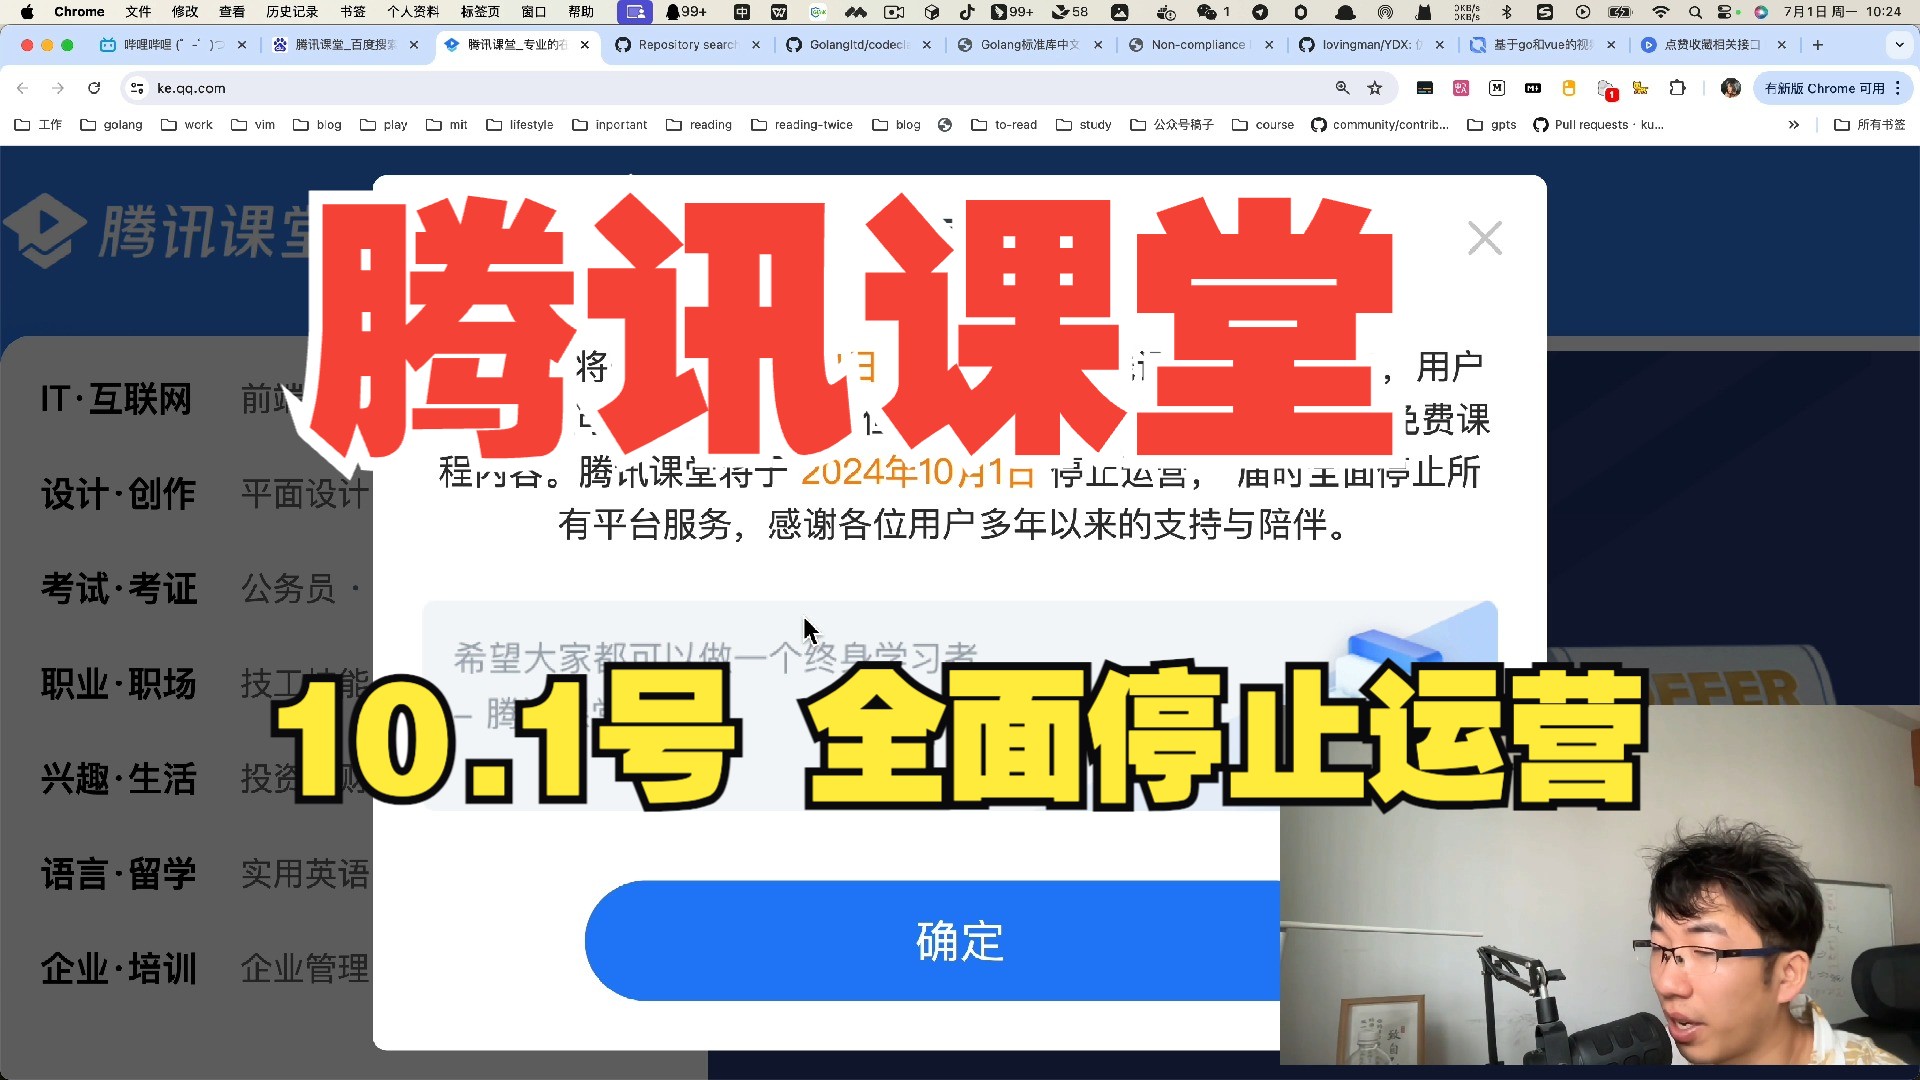
Task: Click the Chrome back navigation arrow
Action: [x=22, y=88]
